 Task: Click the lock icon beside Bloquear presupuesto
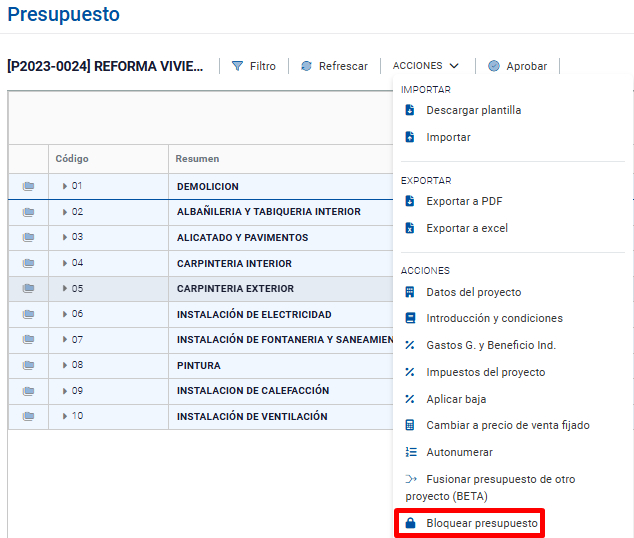point(409,523)
